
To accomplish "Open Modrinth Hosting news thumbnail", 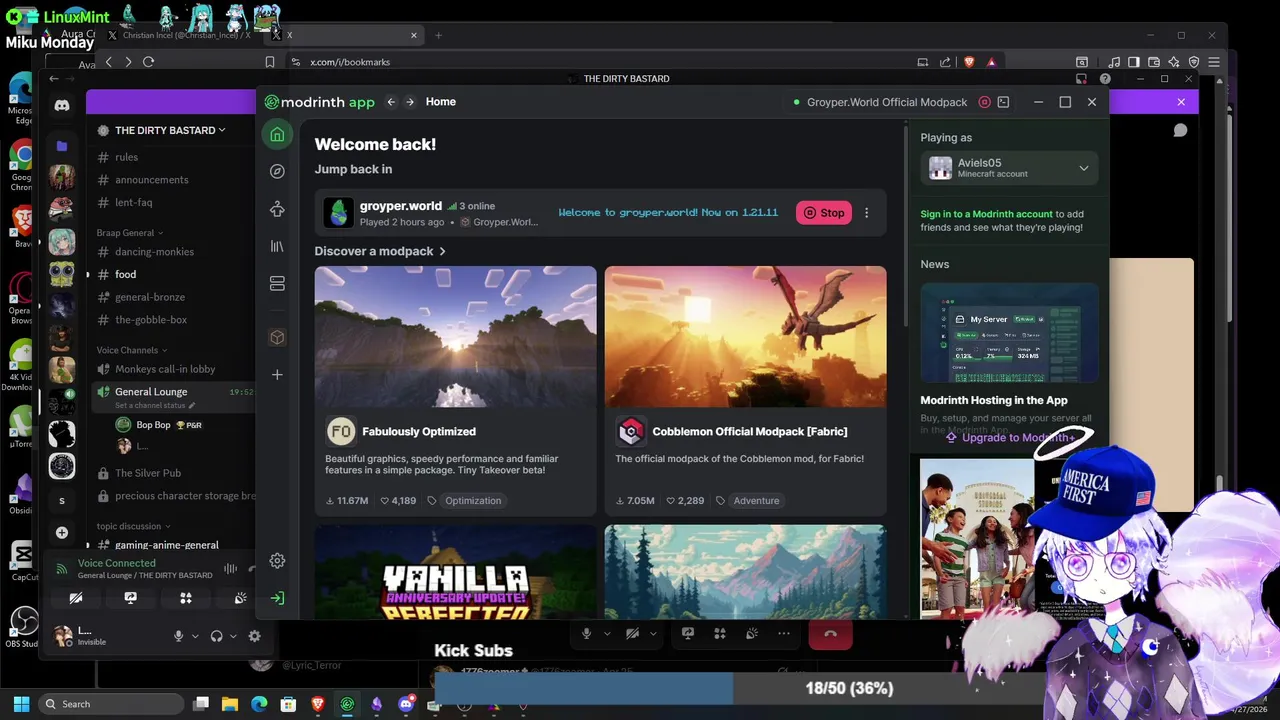I will [x=1009, y=332].
